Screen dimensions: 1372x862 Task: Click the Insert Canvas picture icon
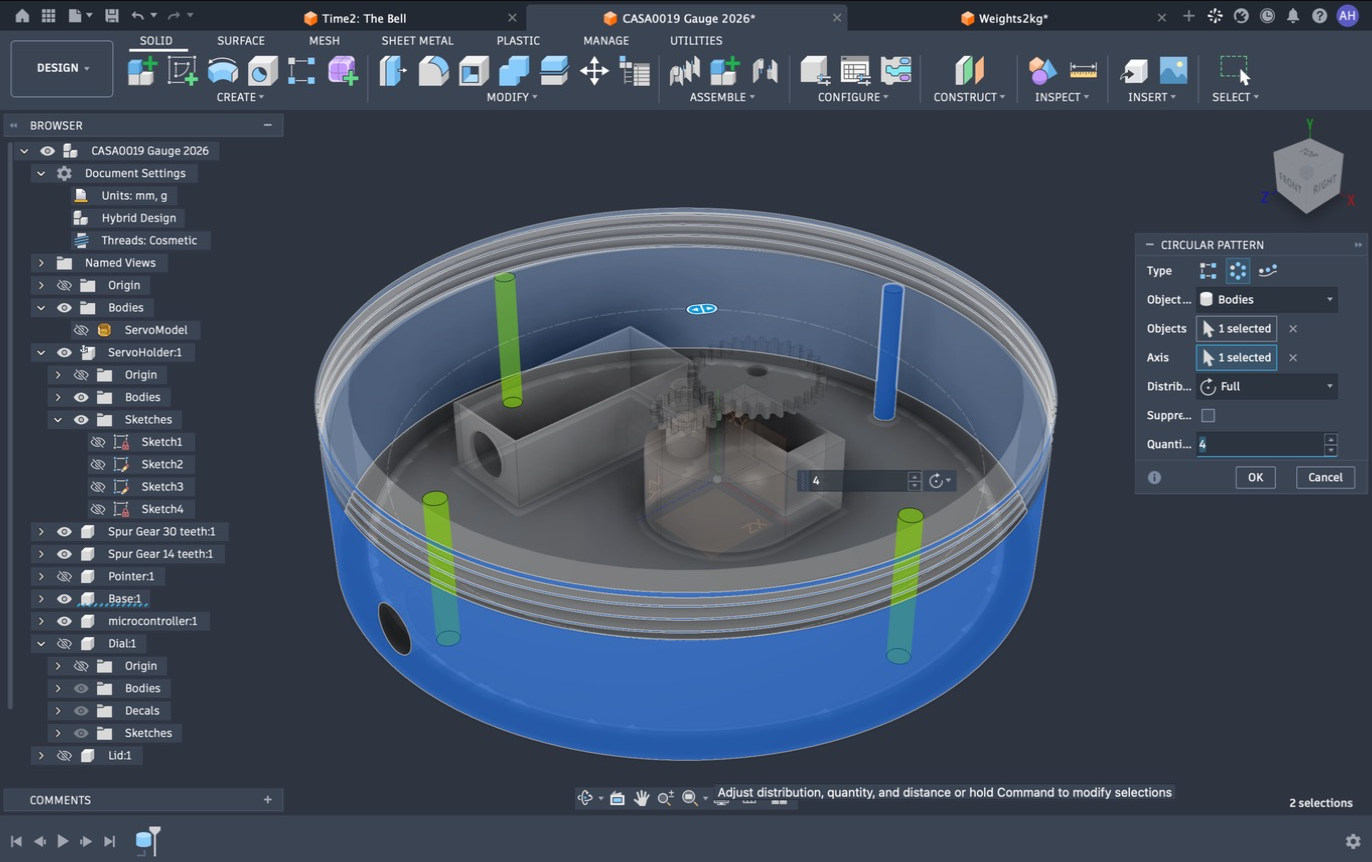[1173, 70]
